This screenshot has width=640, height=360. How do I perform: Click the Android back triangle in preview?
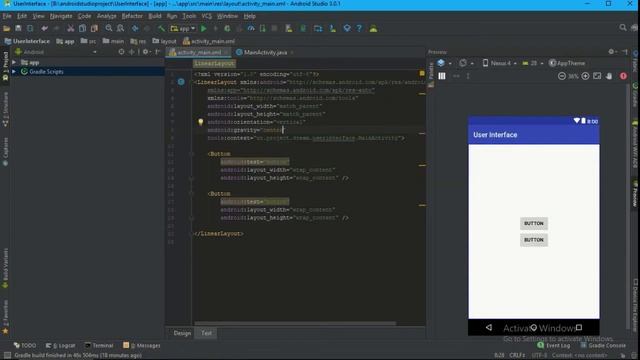[x=489, y=327]
